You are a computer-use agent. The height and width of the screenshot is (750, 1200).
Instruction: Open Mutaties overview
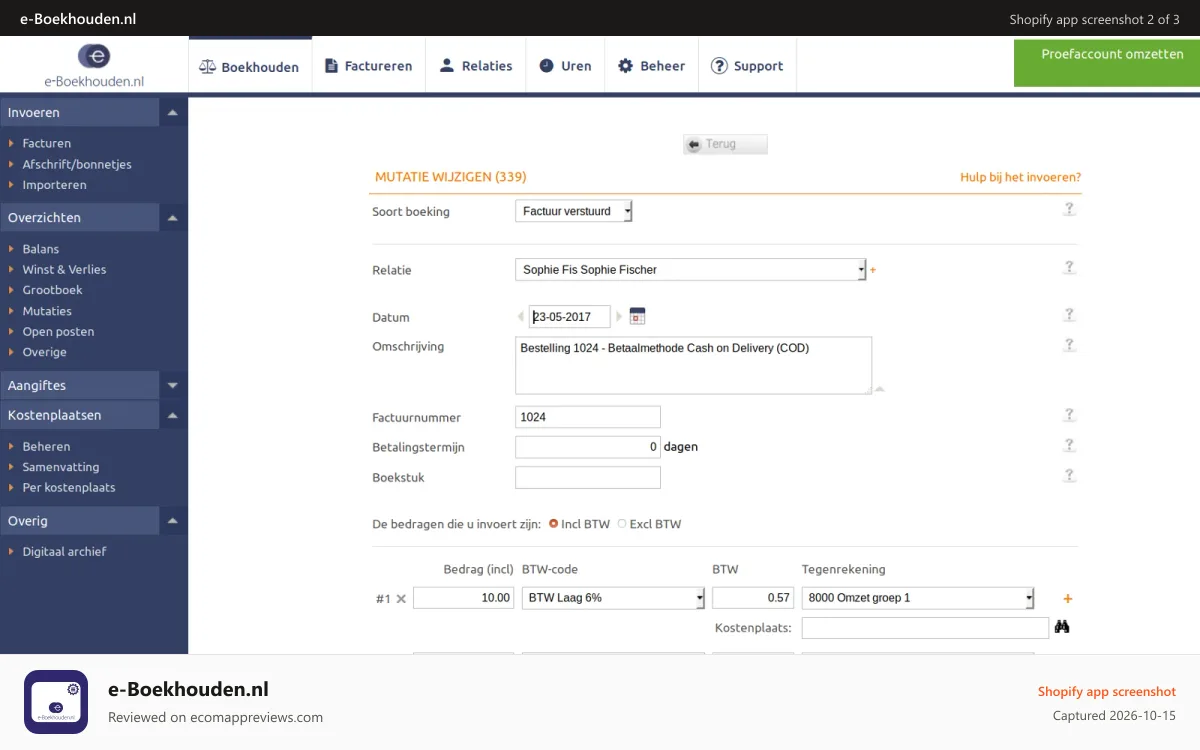tap(47, 311)
